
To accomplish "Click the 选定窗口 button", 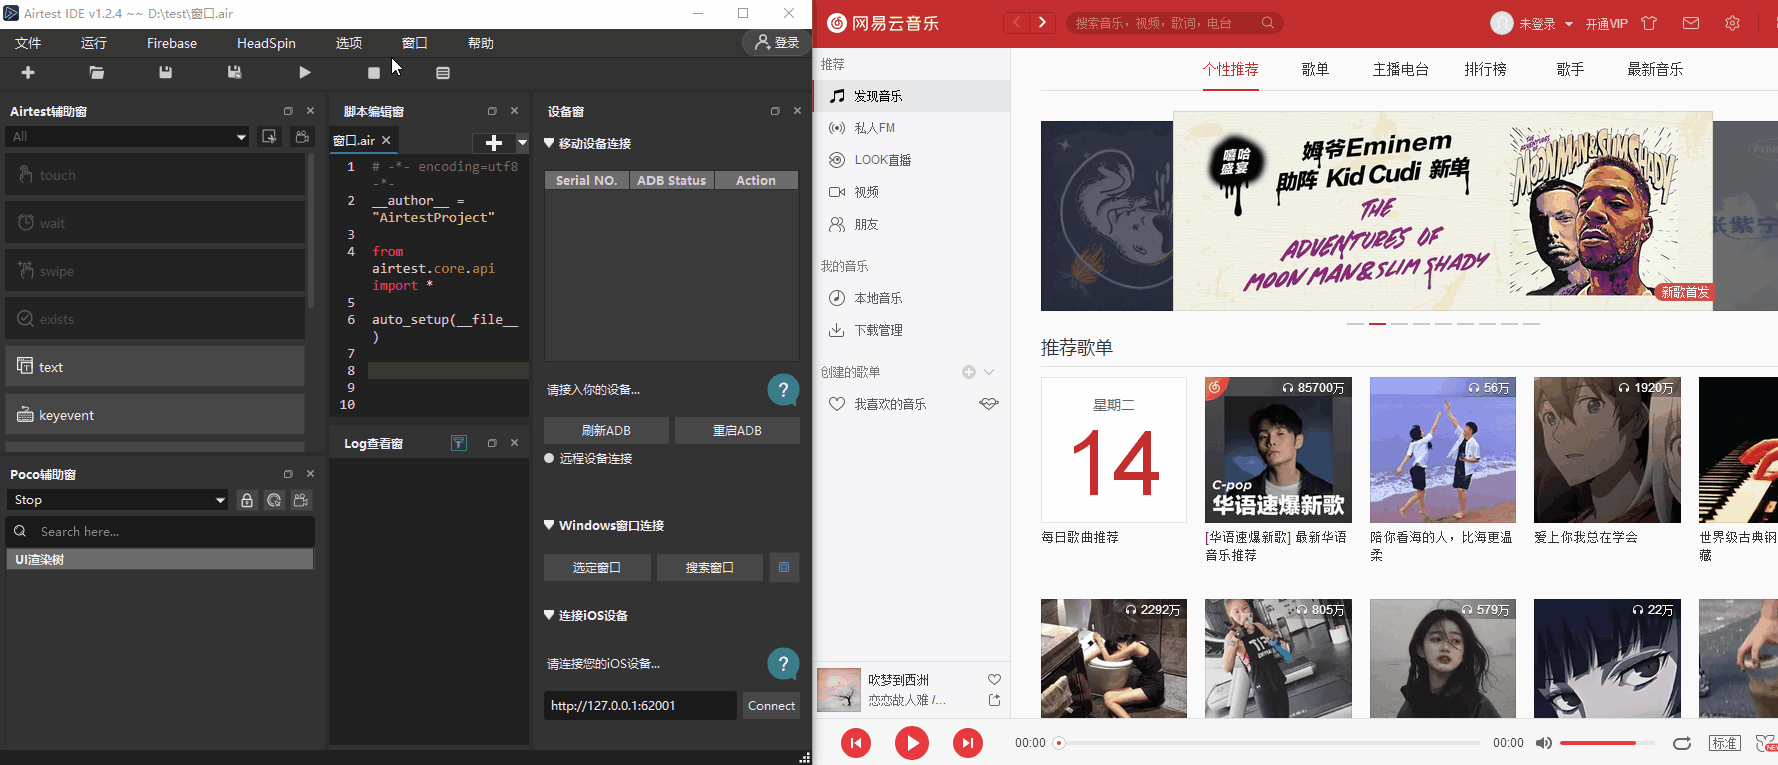I will tap(597, 567).
